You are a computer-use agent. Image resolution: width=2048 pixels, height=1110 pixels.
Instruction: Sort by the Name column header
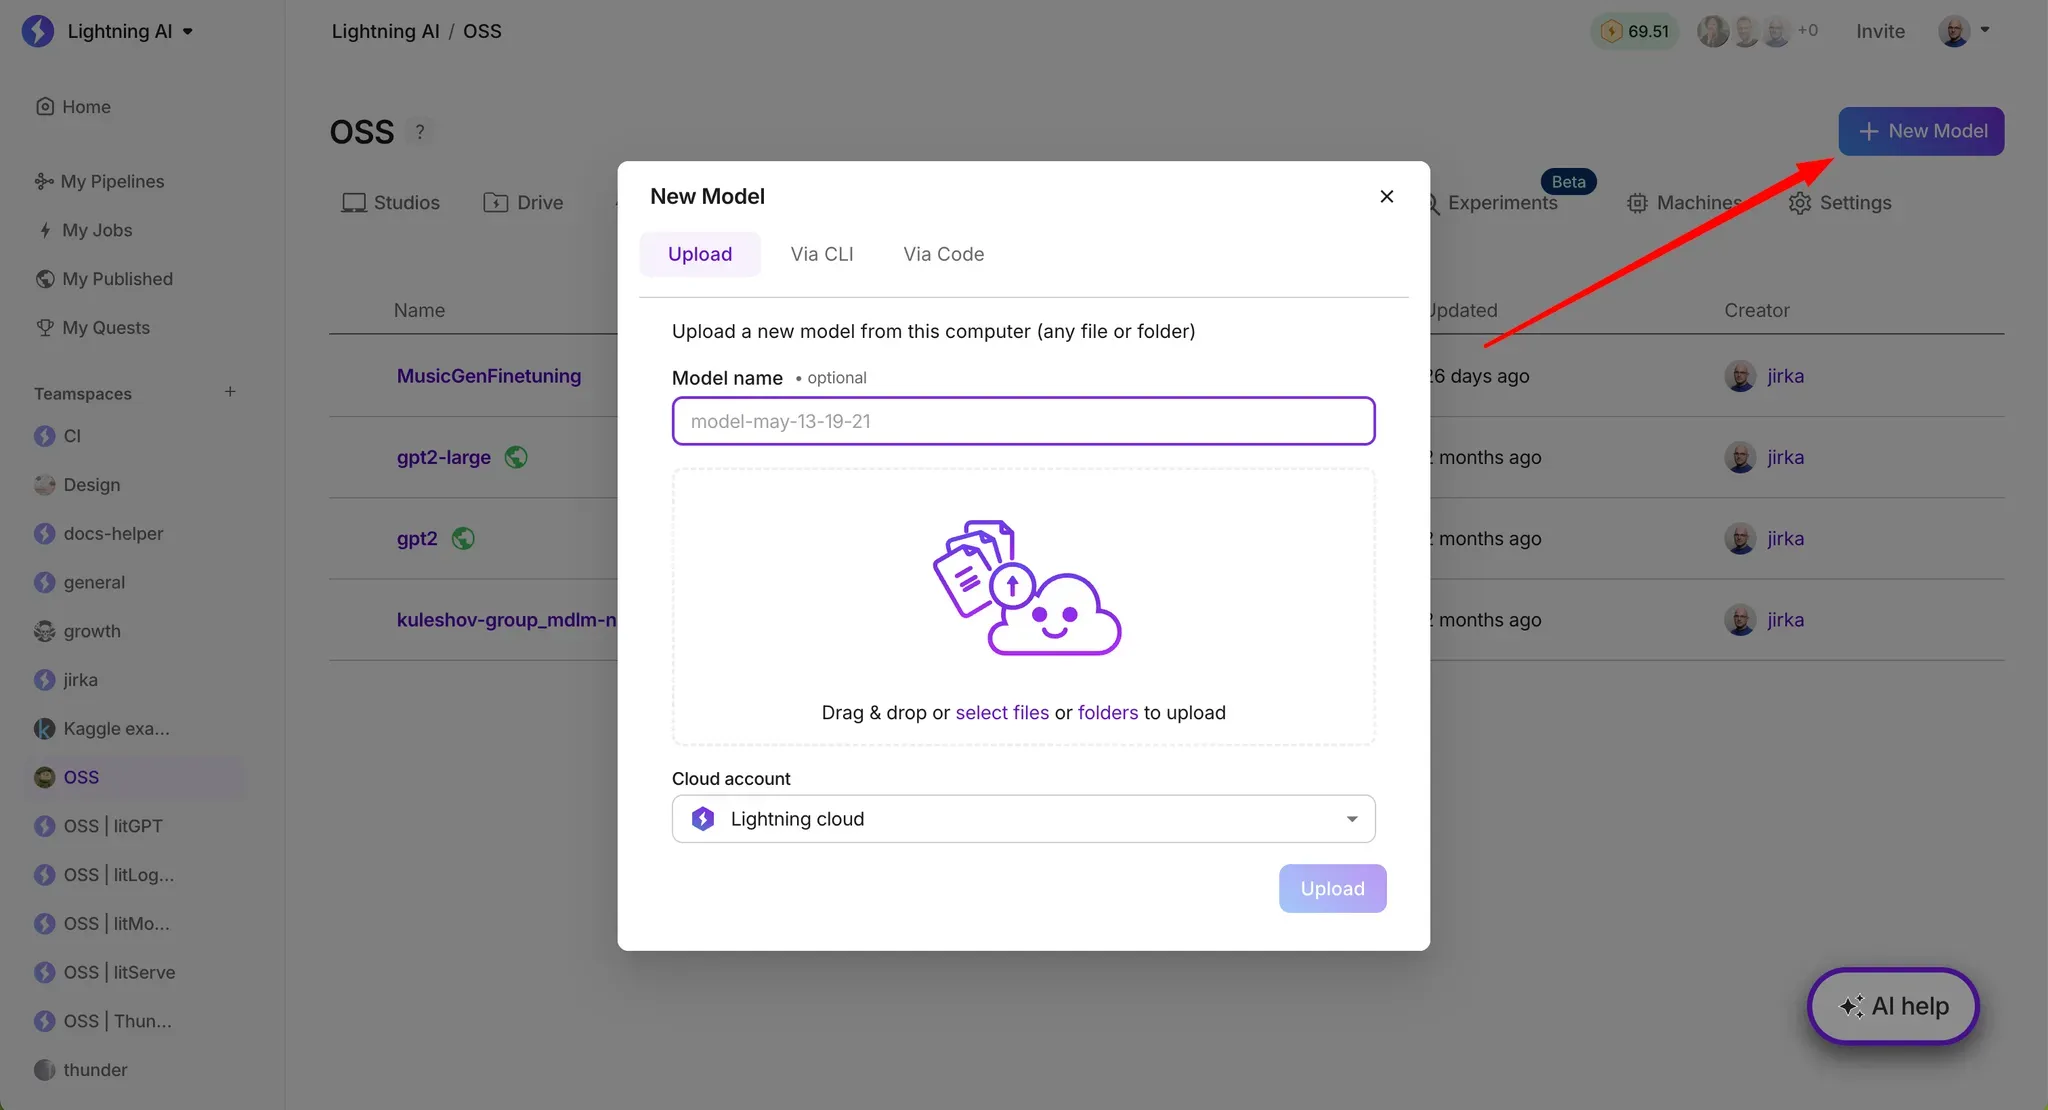419,310
